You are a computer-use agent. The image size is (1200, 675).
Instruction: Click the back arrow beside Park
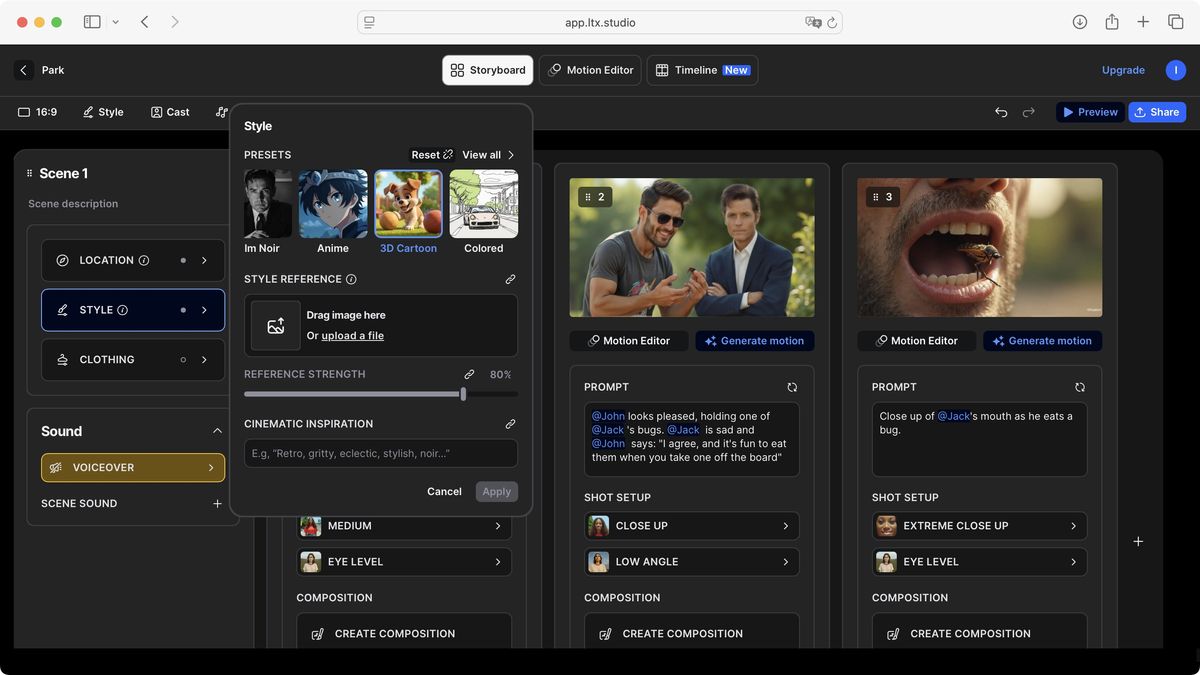[x=24, y=70]
